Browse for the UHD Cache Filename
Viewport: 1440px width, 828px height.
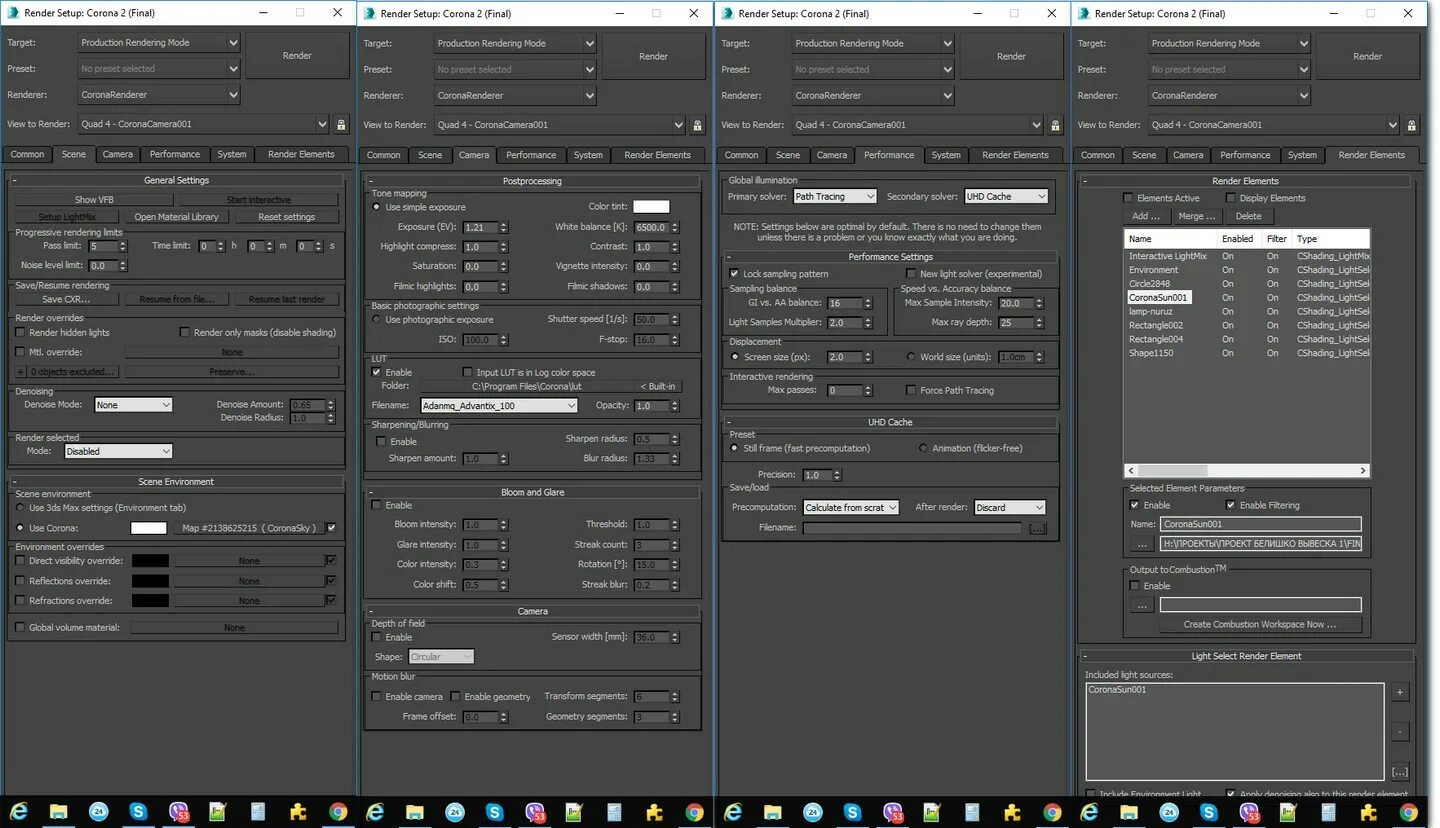click(x=1037, y=528)
